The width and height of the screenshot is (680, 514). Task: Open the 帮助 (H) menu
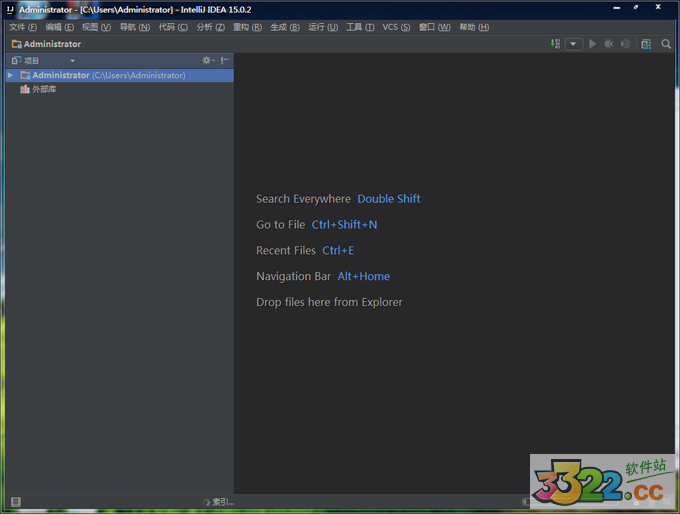tap(474, 27)
